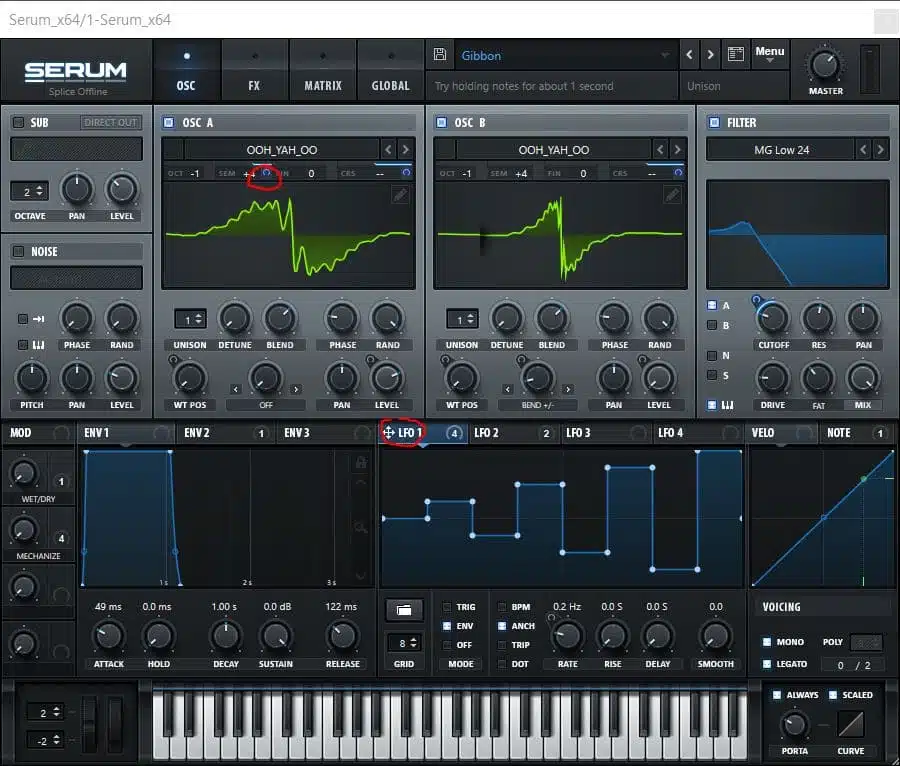Screen dimensions: 900x766
Task: Click the envelope ATTACK knob
Action: 108,636
